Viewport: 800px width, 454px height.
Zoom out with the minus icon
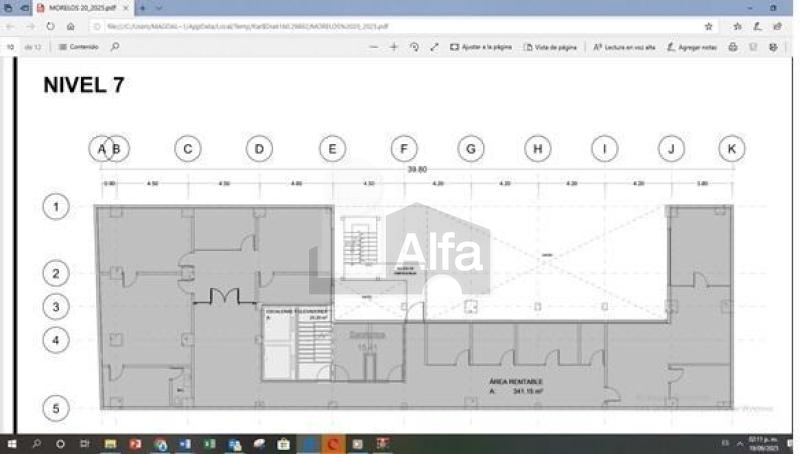[373, 47]
